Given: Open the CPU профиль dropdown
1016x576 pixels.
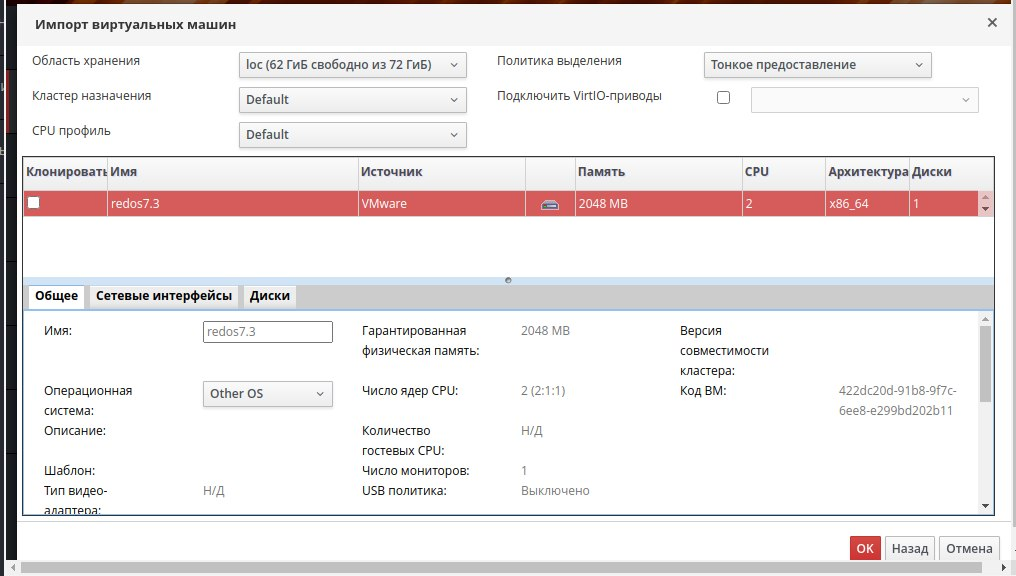Looking at the screenshot, I should coord(352,135).
